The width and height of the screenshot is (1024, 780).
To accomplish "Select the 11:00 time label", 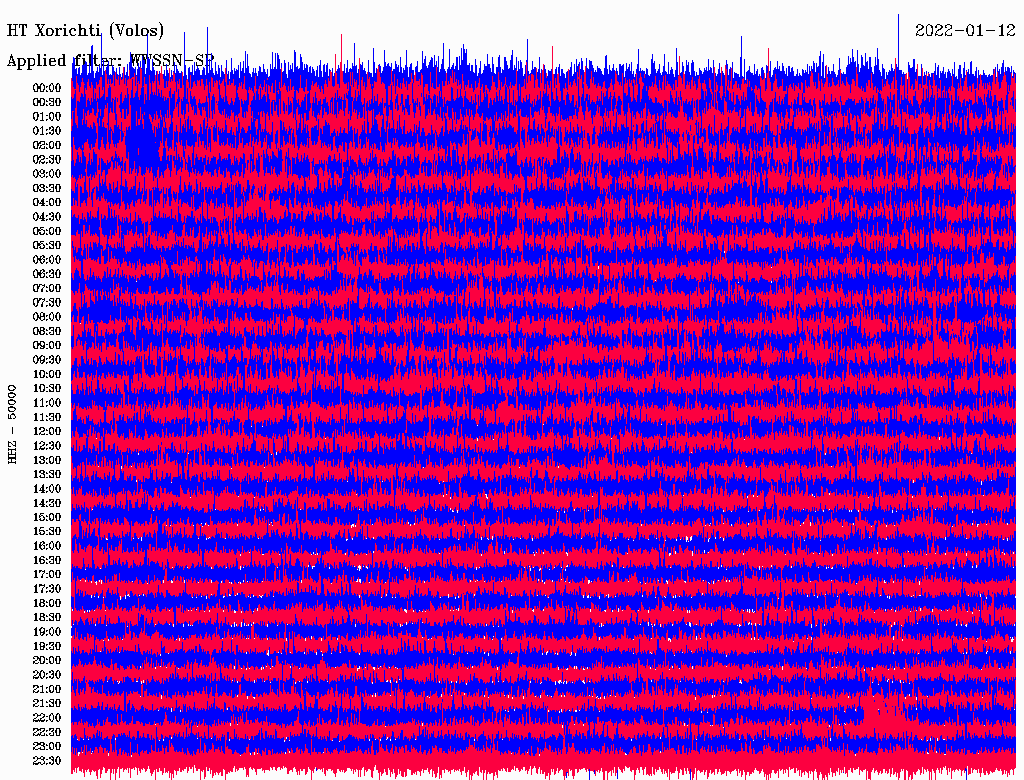I will click(47, 403).
